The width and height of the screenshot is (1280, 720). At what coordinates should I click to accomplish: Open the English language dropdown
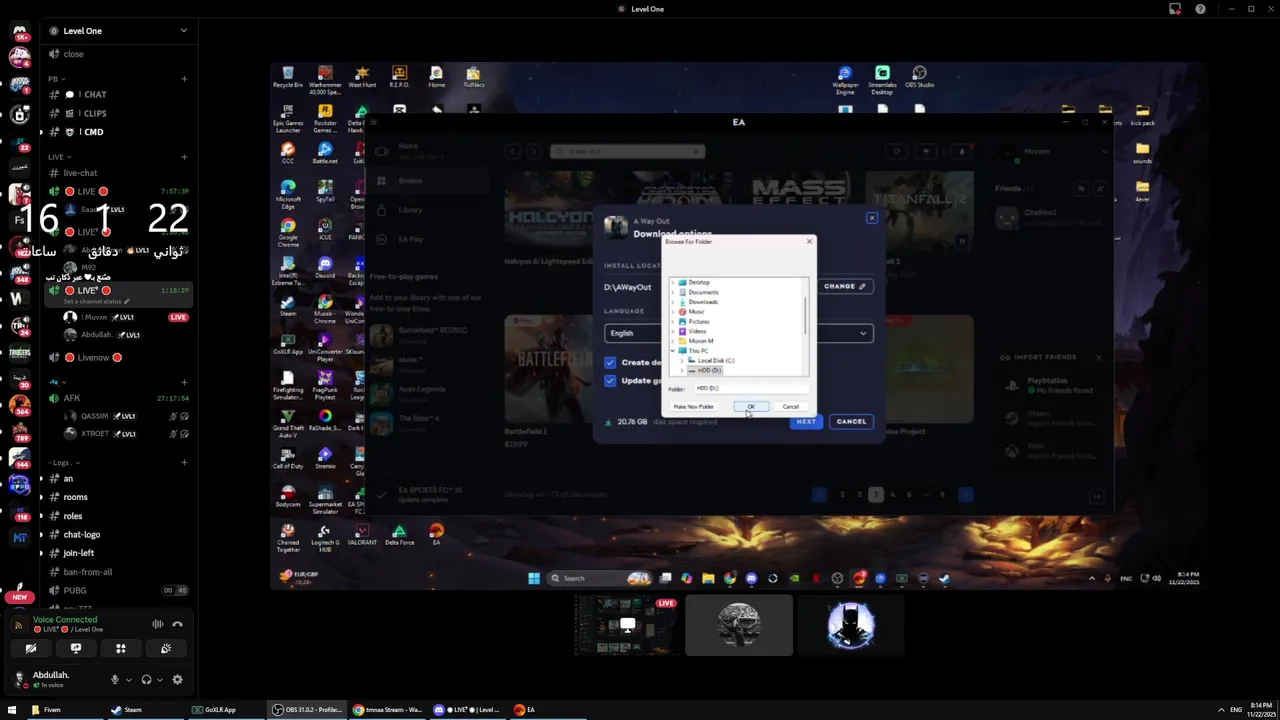tap(739, 333)
